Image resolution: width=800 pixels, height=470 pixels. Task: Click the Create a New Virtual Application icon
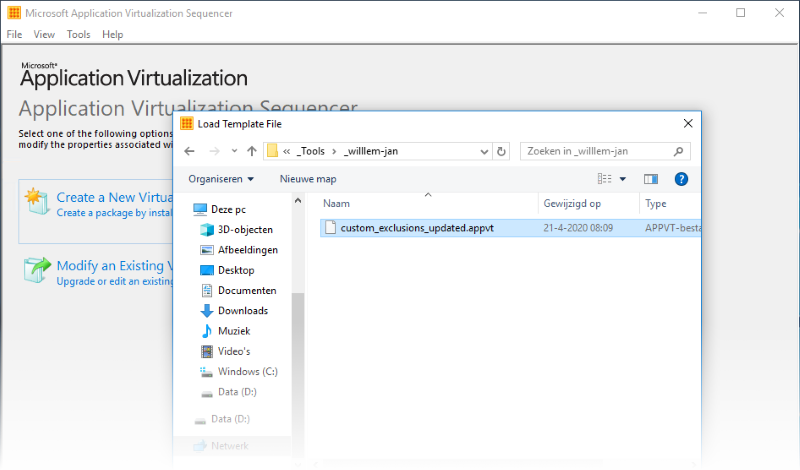37,198
